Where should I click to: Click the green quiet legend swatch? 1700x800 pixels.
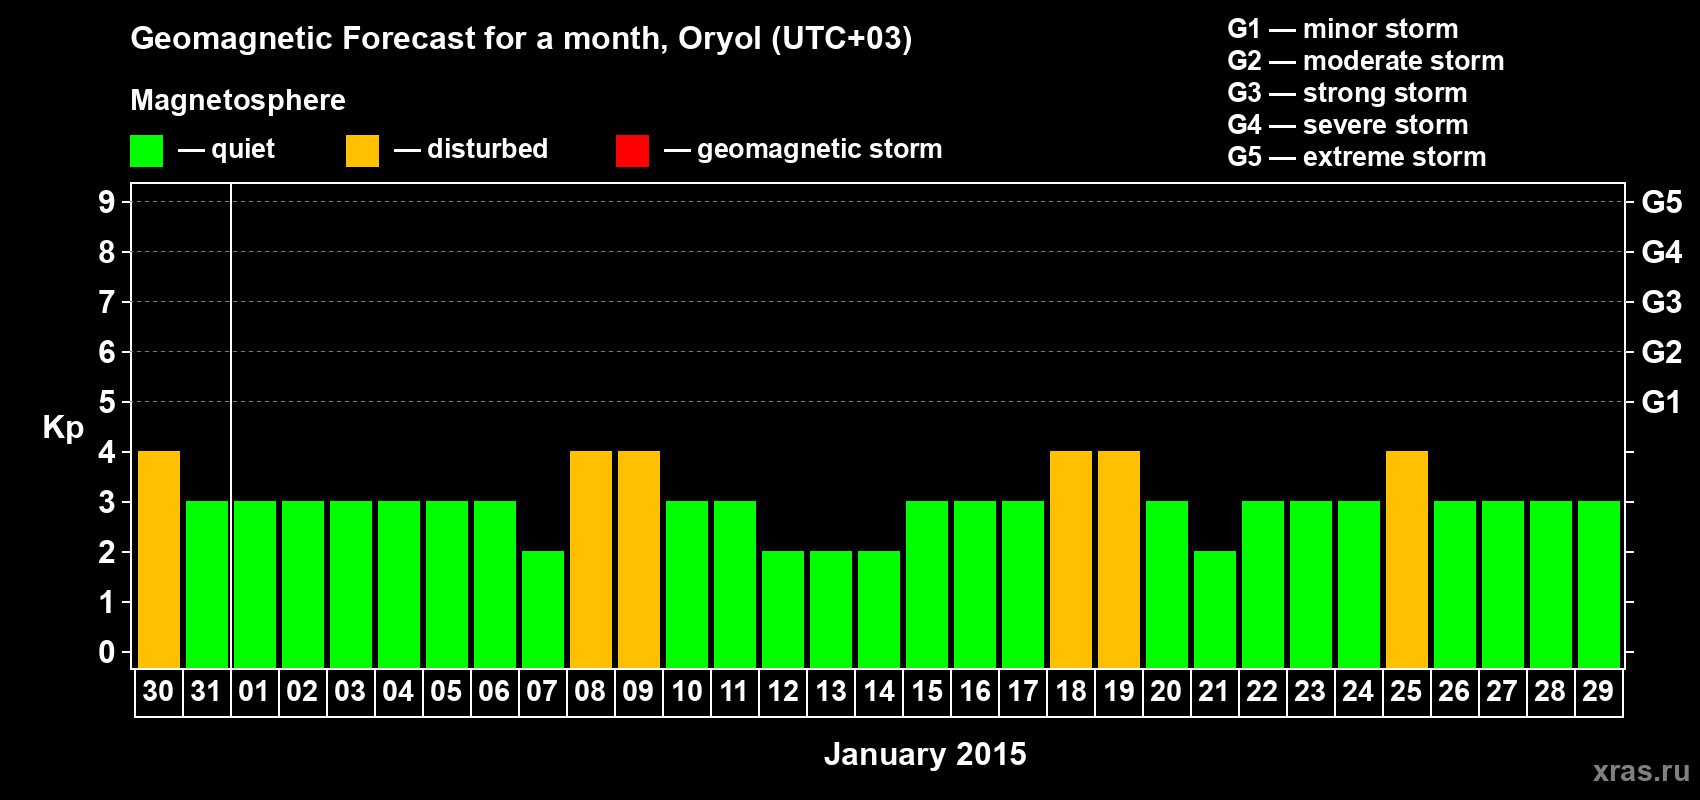coord(147,151)
